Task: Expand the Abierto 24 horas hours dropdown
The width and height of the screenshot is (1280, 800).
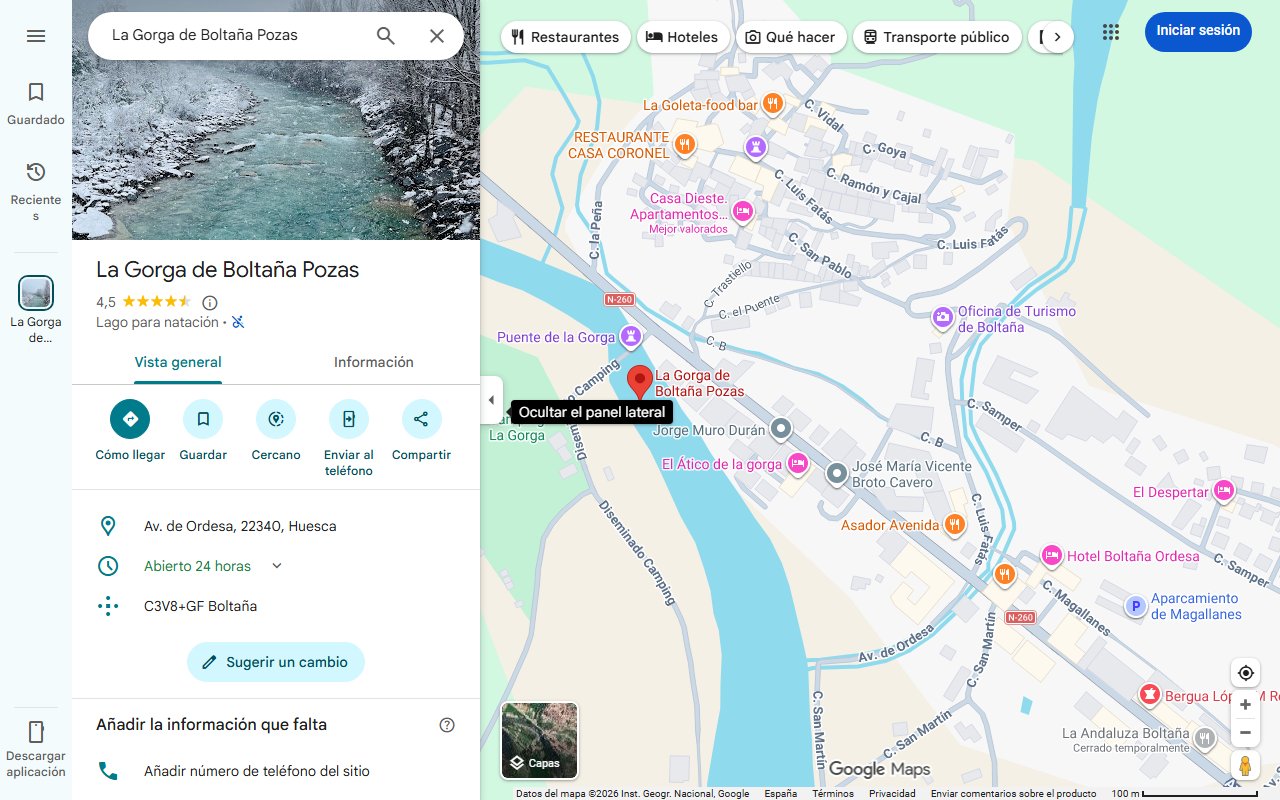Action: click(275, 565)
